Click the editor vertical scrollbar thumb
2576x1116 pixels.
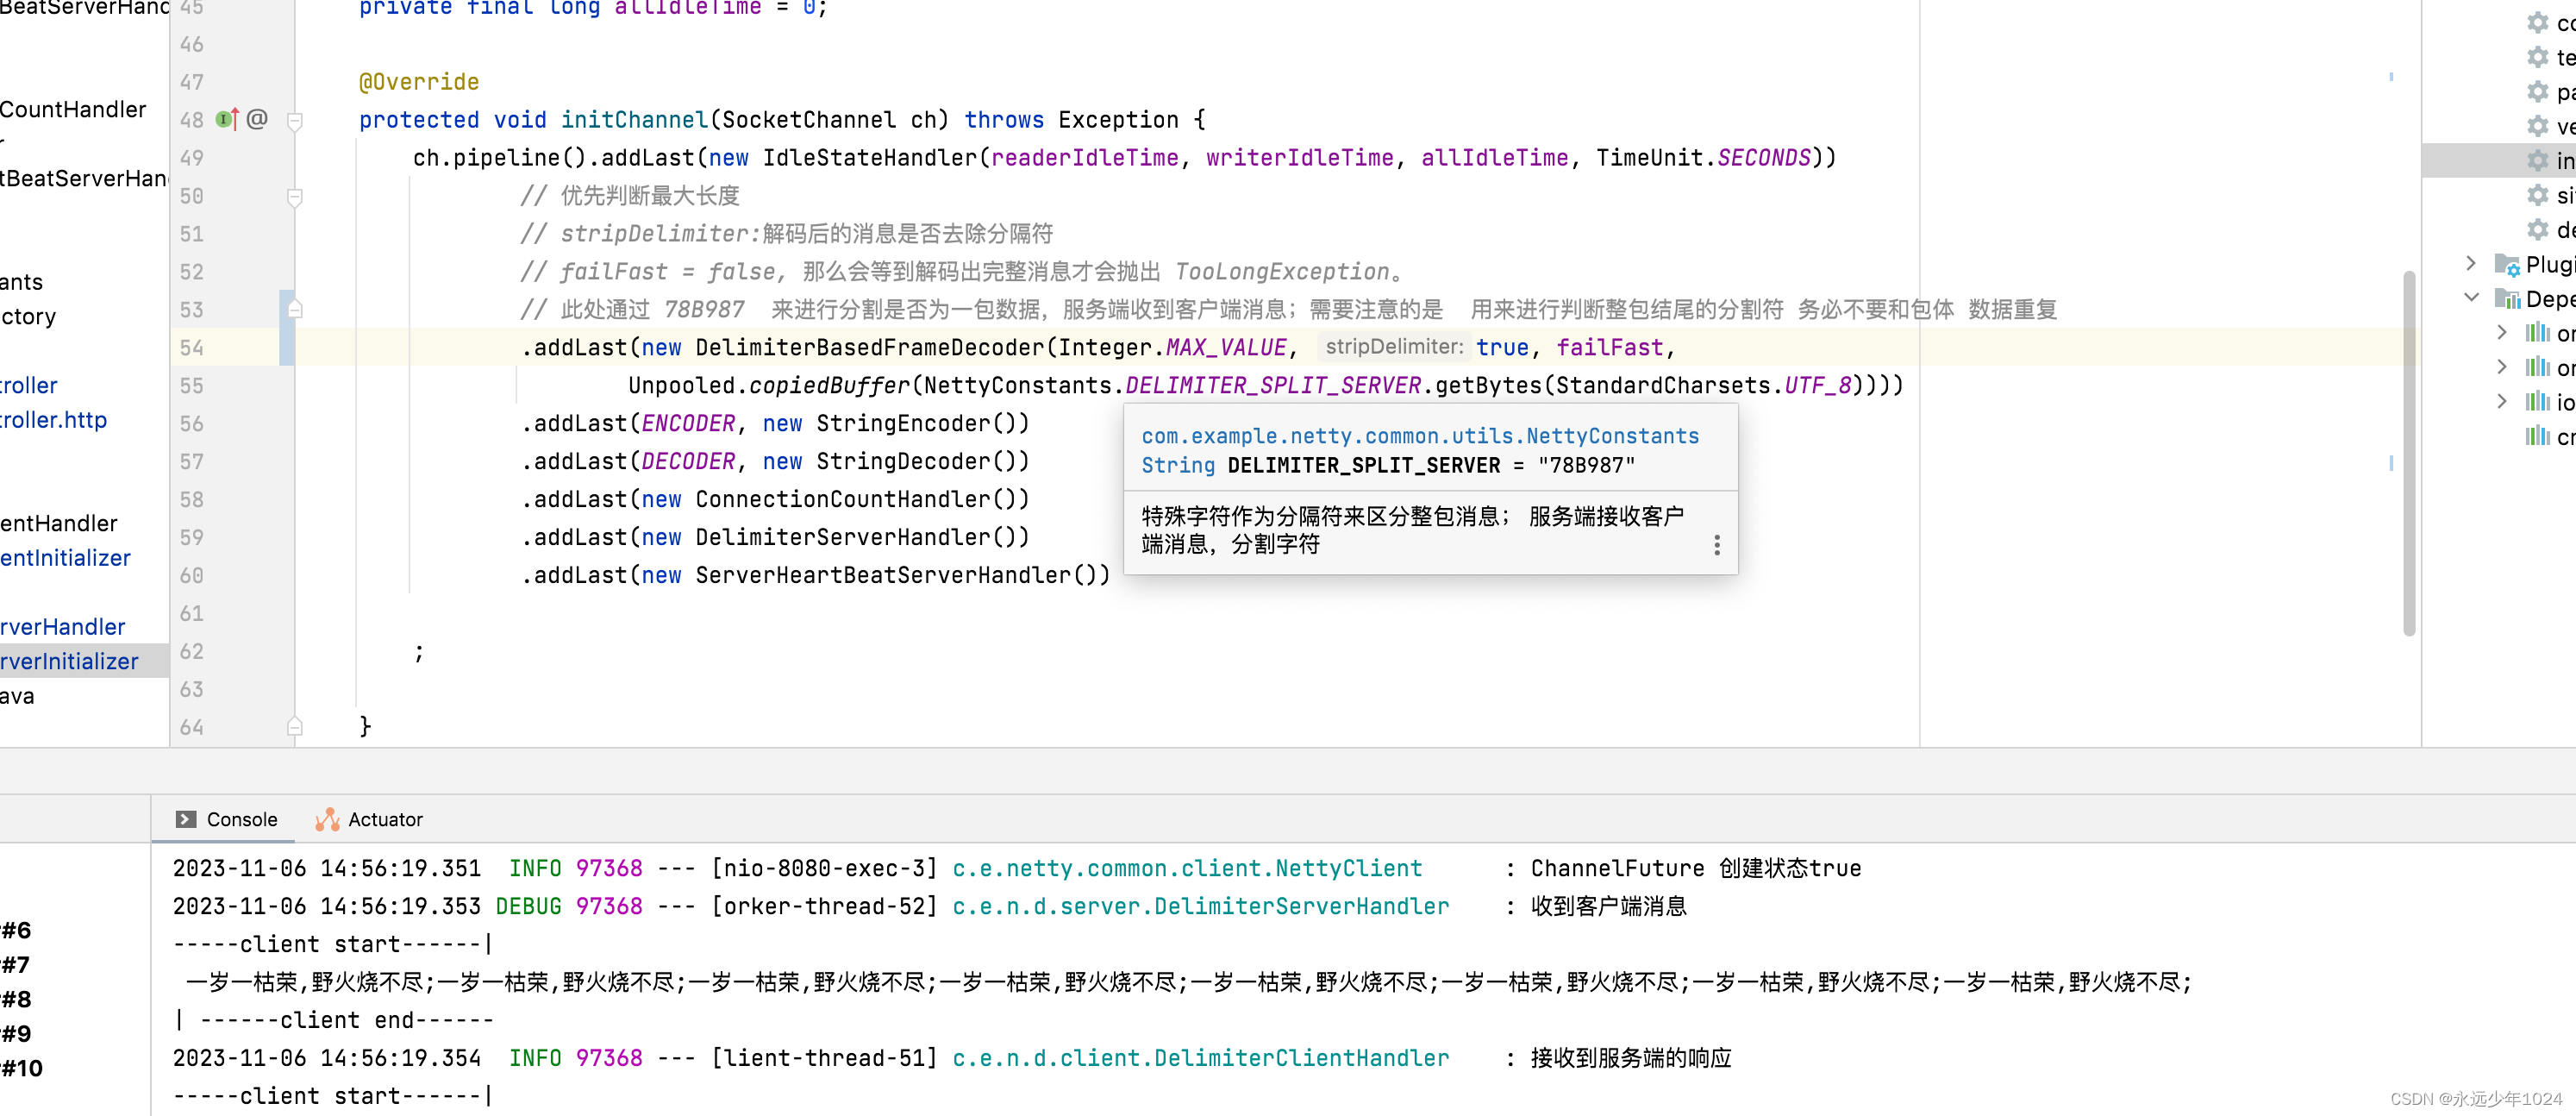point(2409,452)
